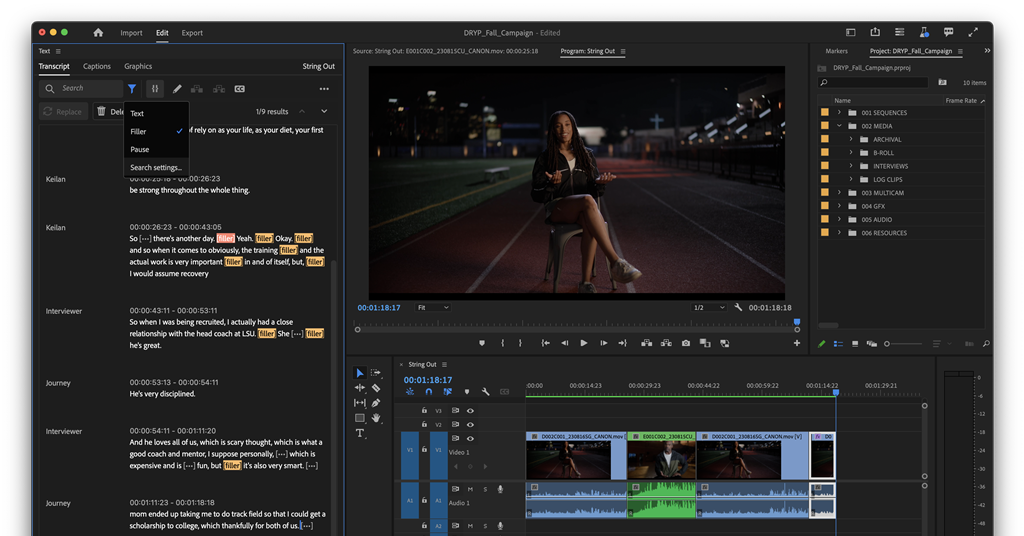Select the Type tool

[x=360, y=433]
